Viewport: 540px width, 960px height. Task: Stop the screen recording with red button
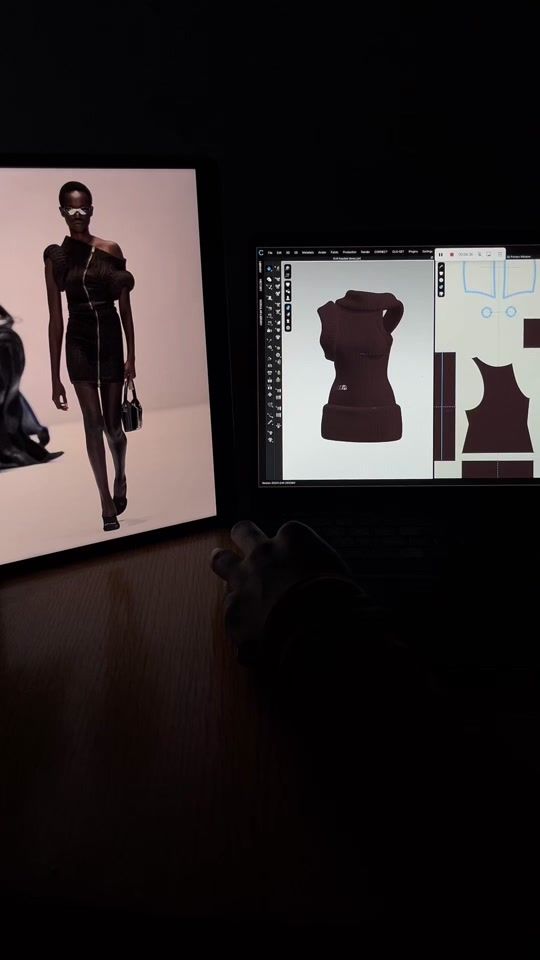click(452, 254)
